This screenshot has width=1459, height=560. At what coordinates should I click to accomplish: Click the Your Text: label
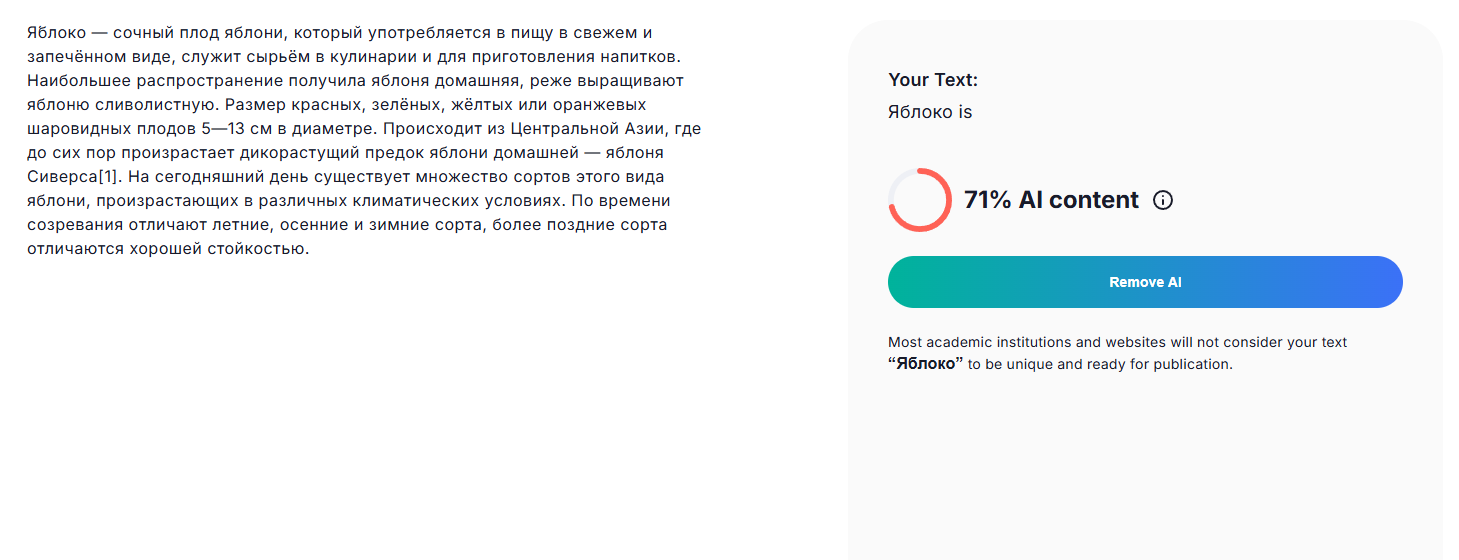933,80
